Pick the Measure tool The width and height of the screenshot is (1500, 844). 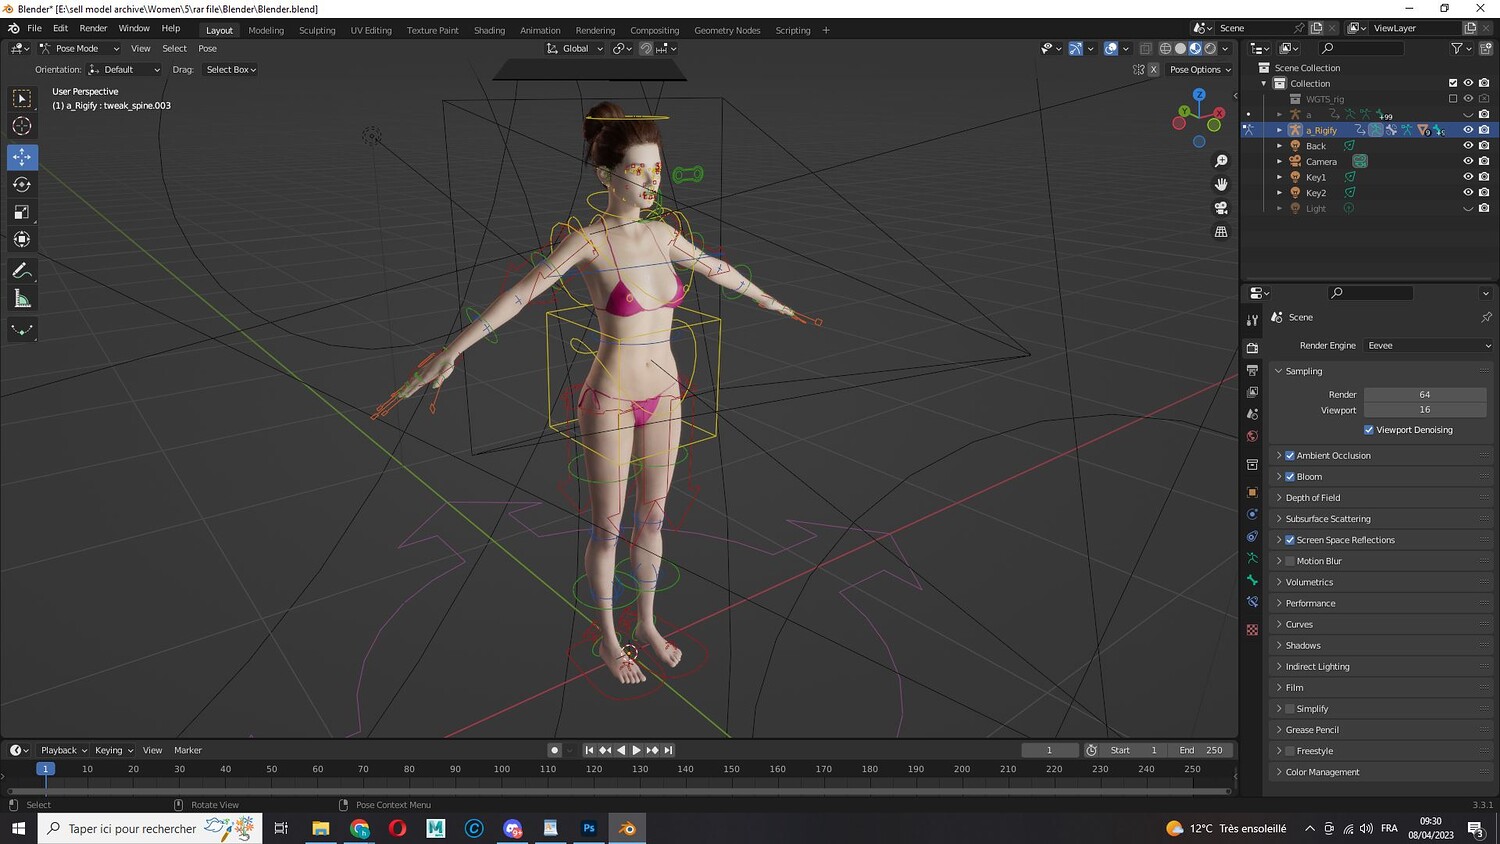coord(22,299)
